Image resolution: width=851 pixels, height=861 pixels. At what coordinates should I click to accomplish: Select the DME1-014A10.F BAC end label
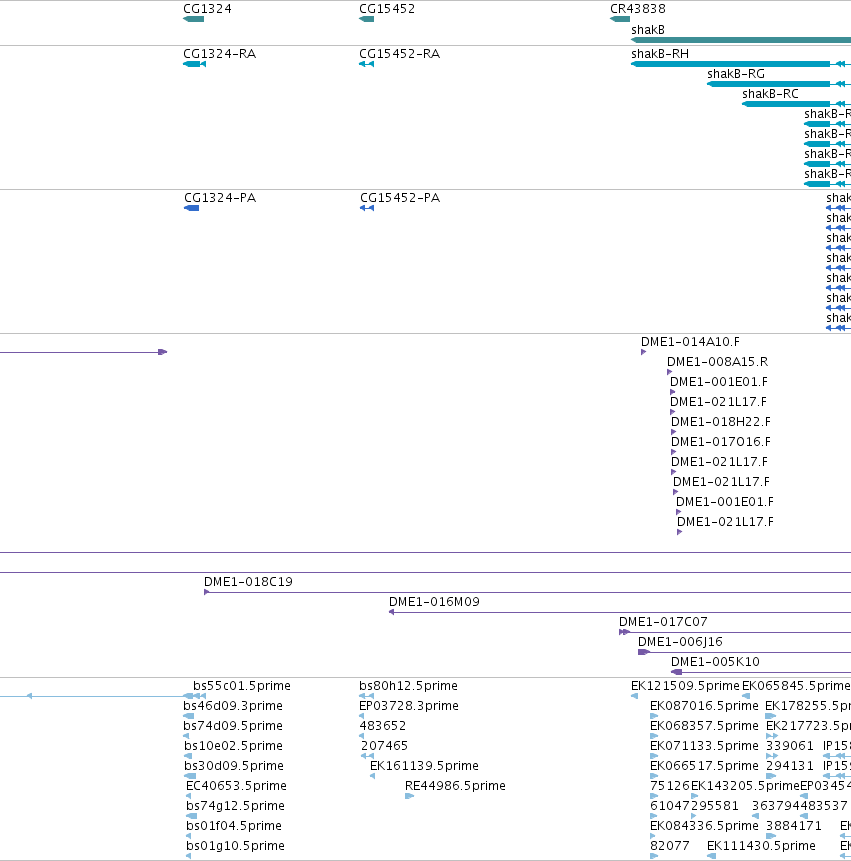coord(690,342)
